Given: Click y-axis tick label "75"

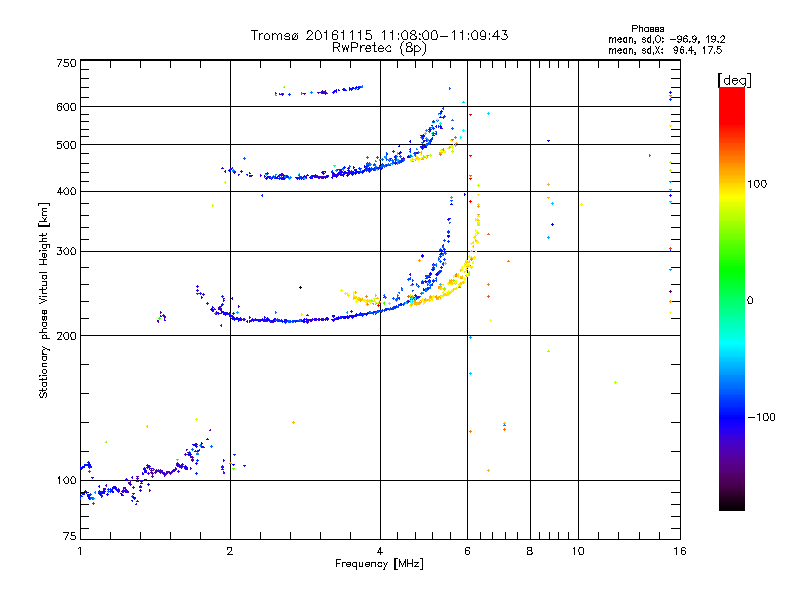Looking at the screenshot, I should (70, 536).
